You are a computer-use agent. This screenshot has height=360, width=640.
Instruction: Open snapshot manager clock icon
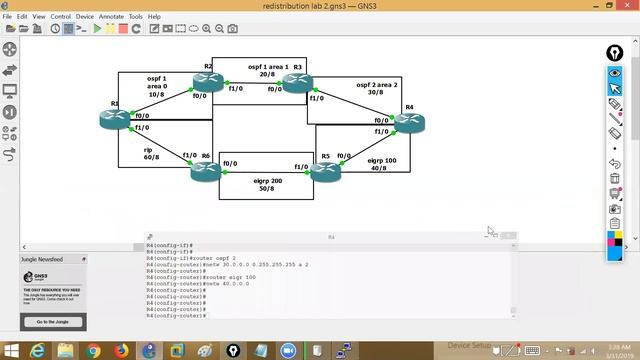55,29
